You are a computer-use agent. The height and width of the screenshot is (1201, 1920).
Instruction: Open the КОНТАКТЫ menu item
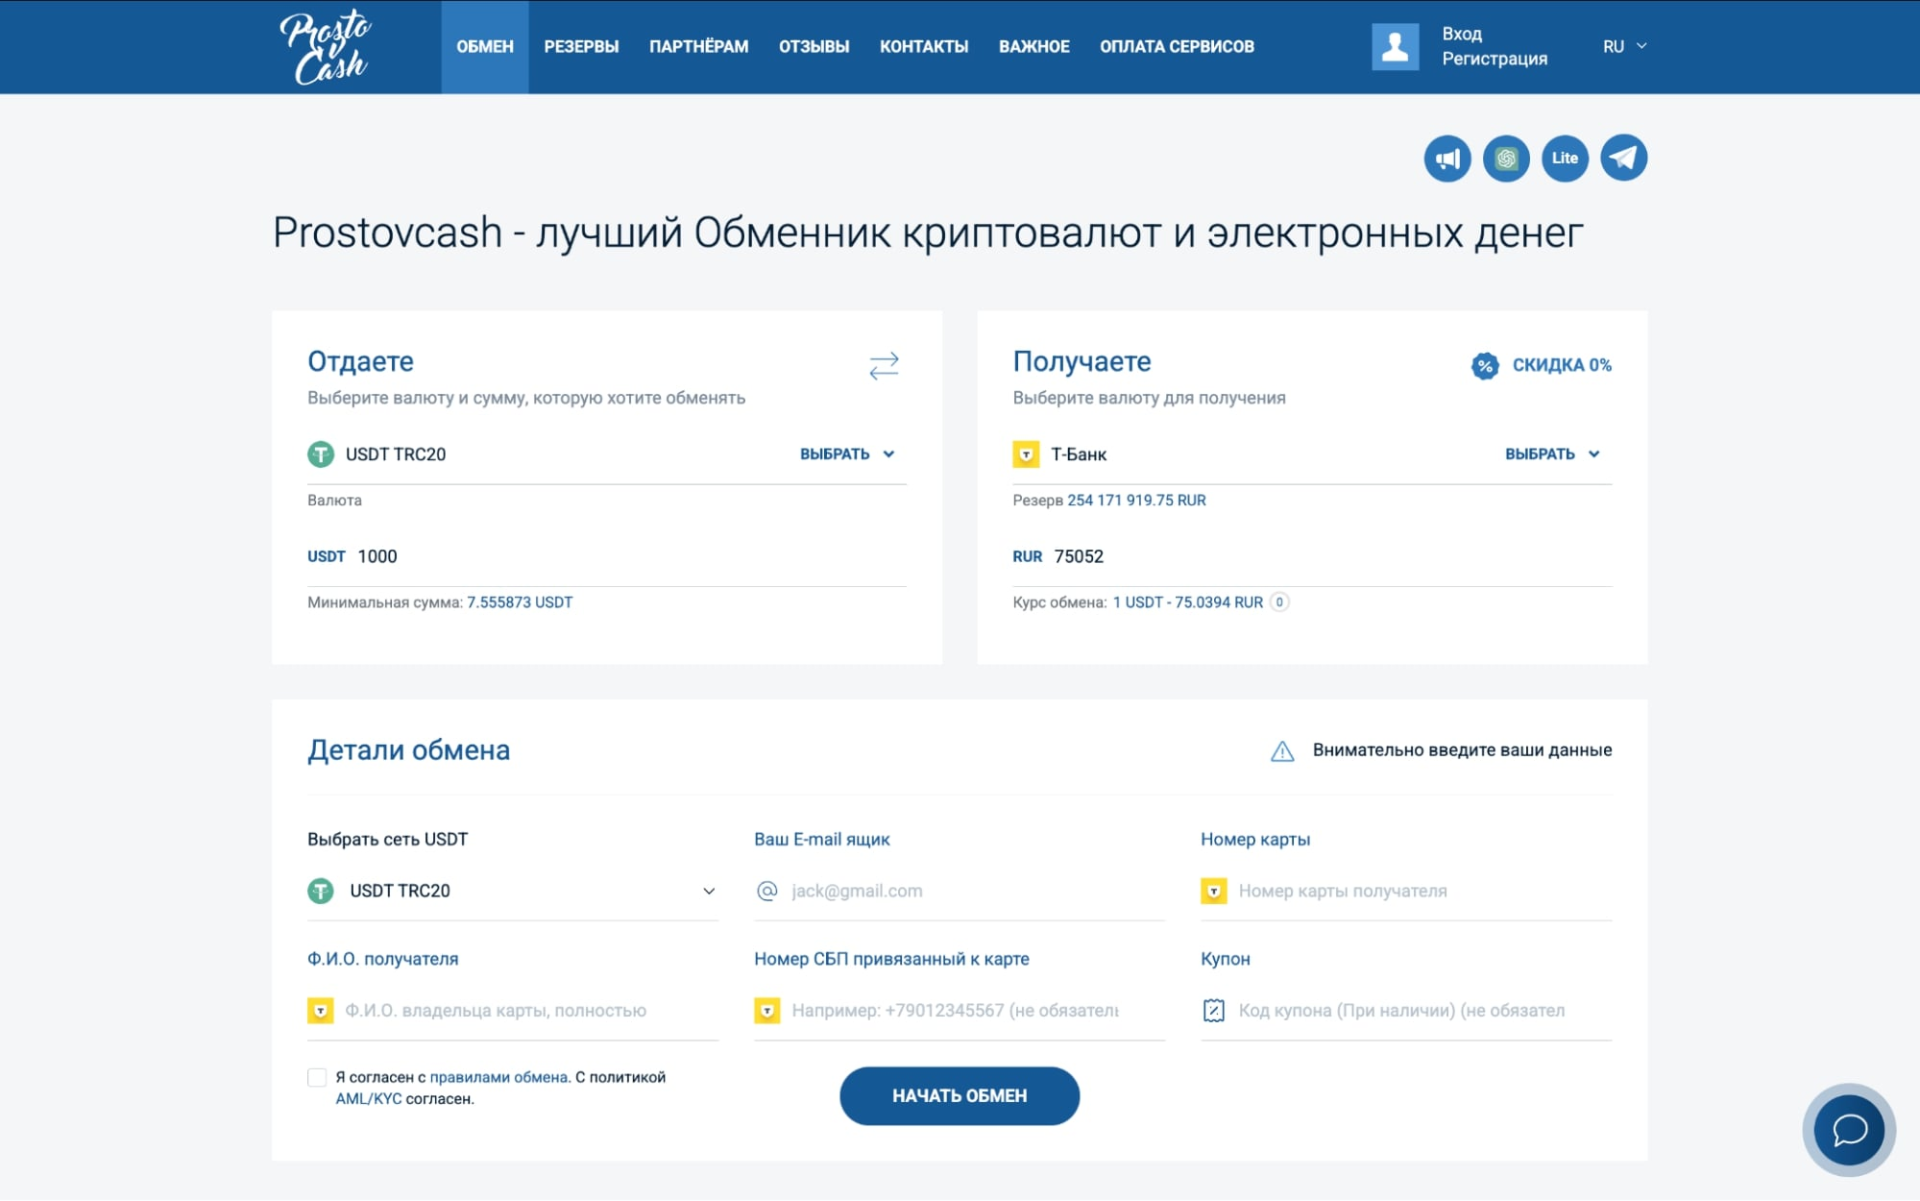[923, 46]
